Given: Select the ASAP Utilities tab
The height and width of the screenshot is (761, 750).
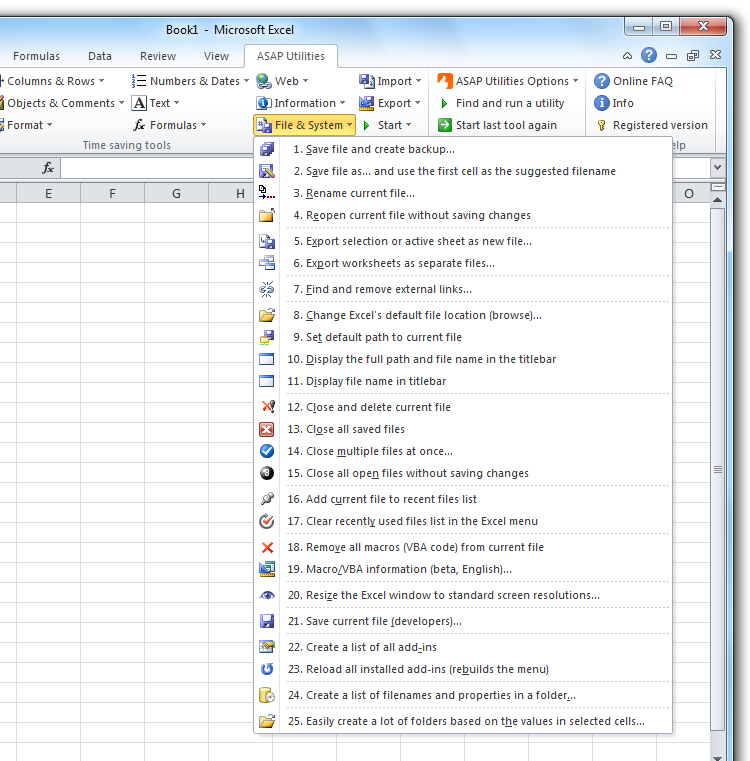Looking at the screenshot, I should pyautogui.click(x=291, y=56).
